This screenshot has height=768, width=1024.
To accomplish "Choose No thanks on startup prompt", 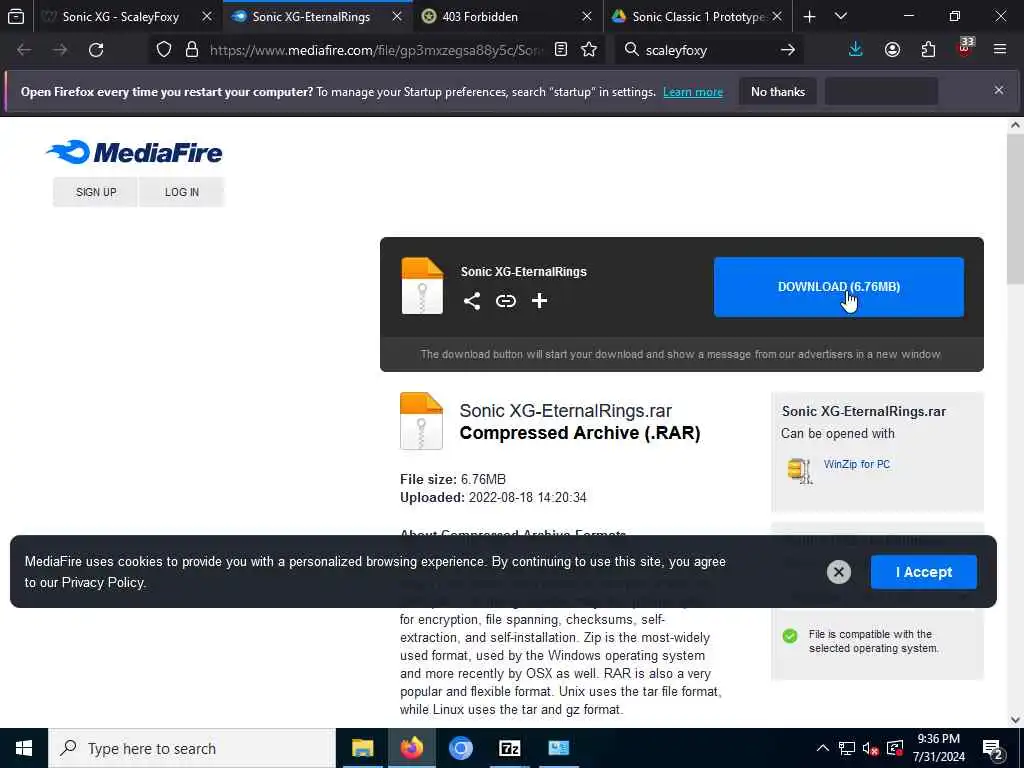I will pos(778,91).
